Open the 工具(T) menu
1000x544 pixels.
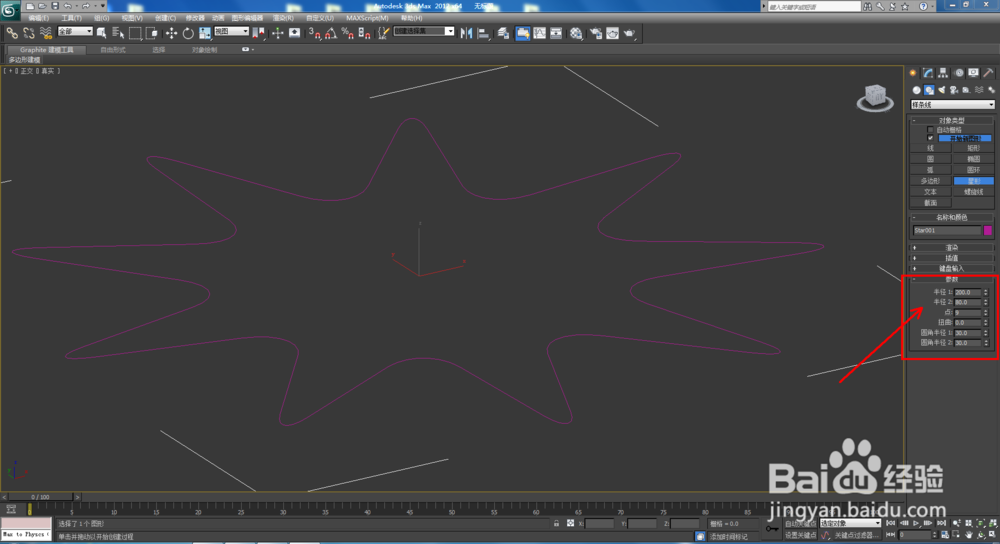pyautogui.click(x=71, y=18)
